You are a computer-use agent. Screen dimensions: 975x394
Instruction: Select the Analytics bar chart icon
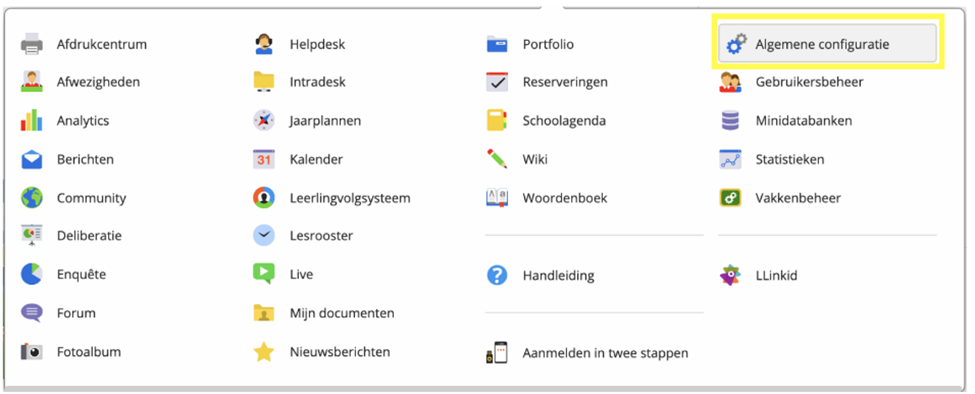tap(31, 121)
